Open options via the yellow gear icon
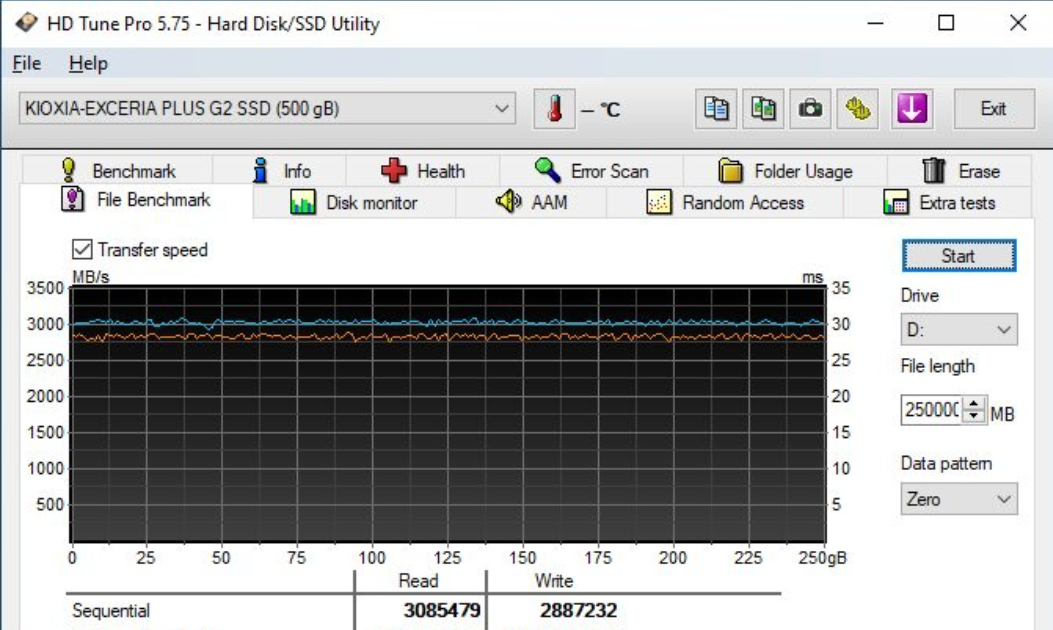The image size is (1053, 630). (858, 109)
